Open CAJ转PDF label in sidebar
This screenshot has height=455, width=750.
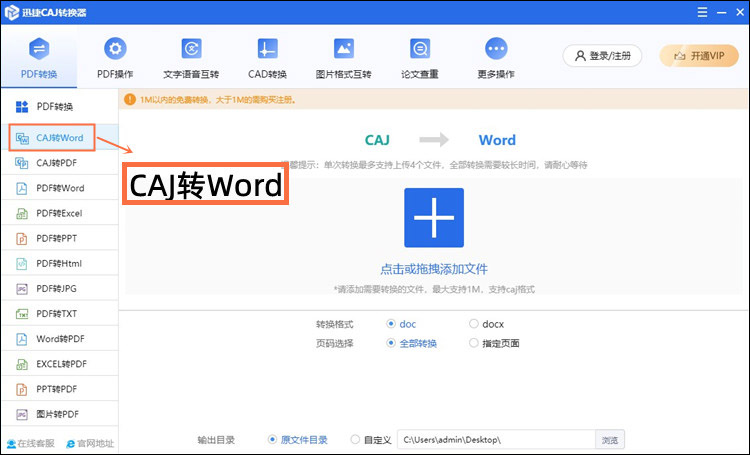click(56, 163)
